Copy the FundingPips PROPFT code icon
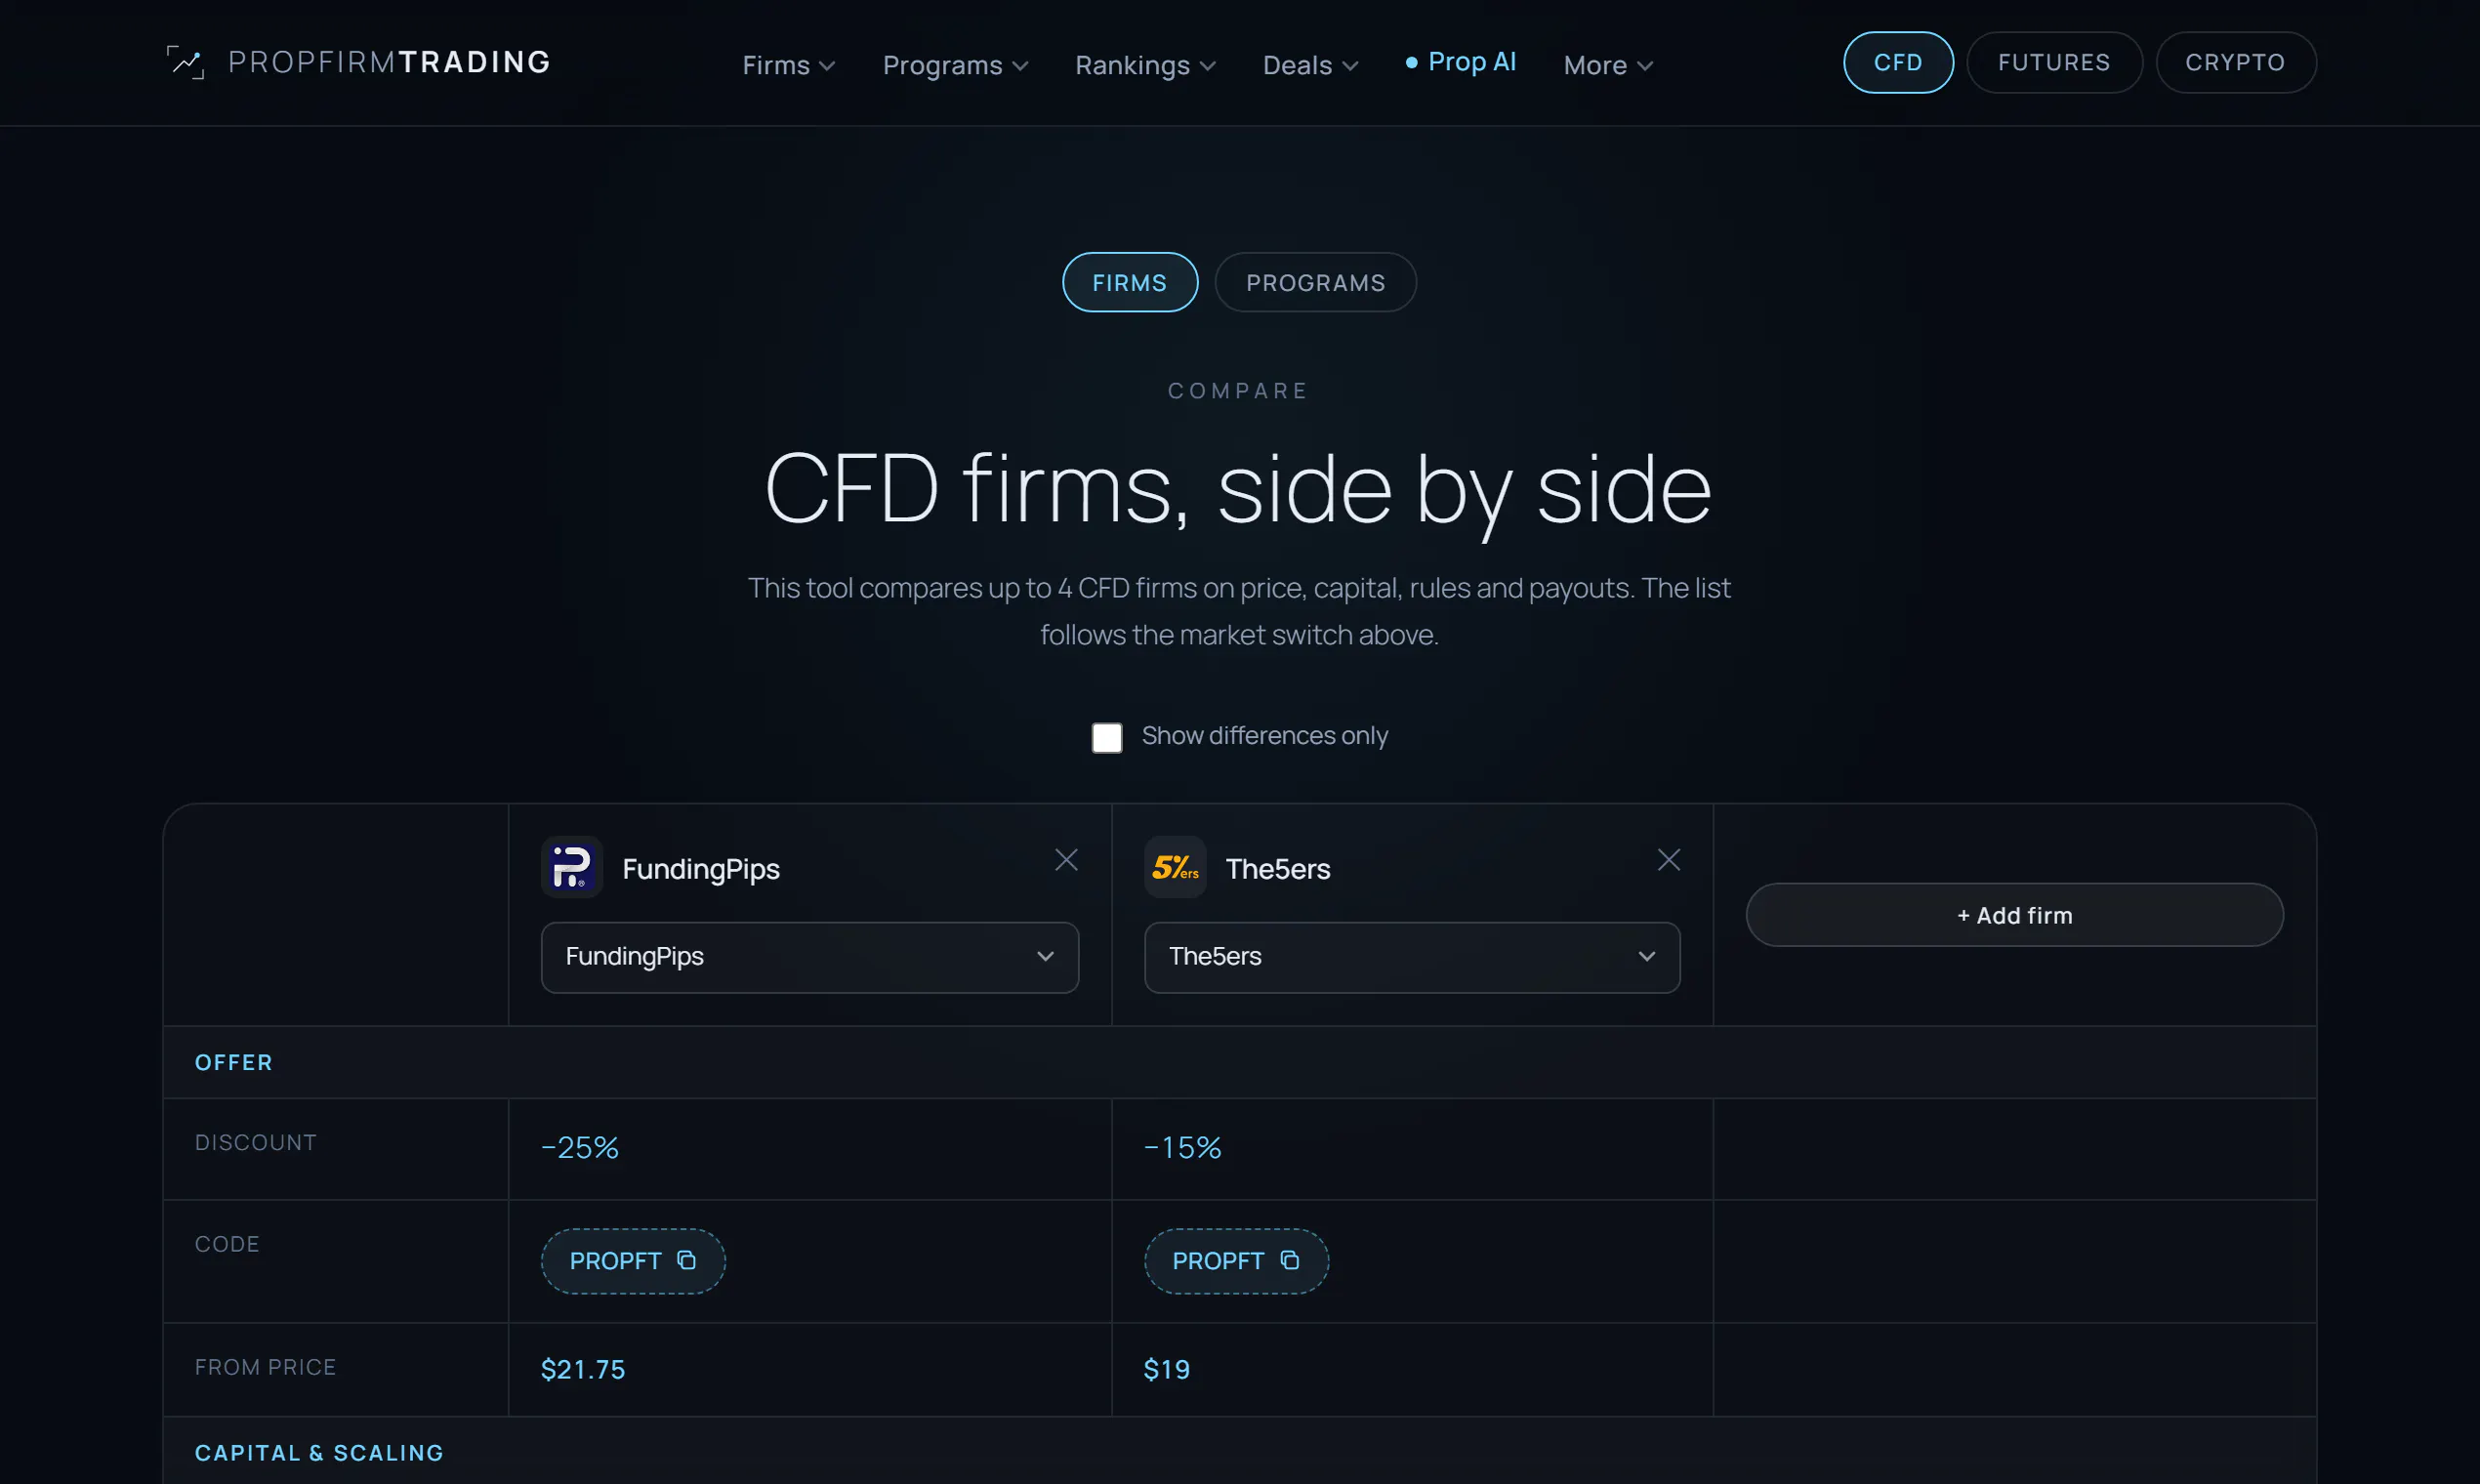Screen dimensions: 2480x1484 click(x=687, y=1260)
